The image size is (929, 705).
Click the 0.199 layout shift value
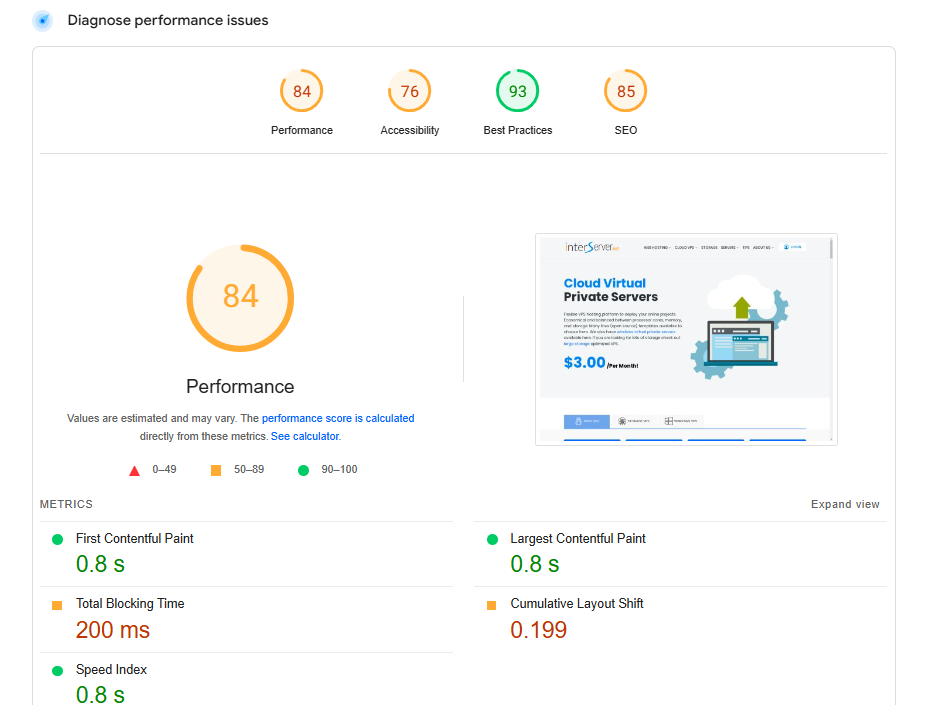(539, 630)
